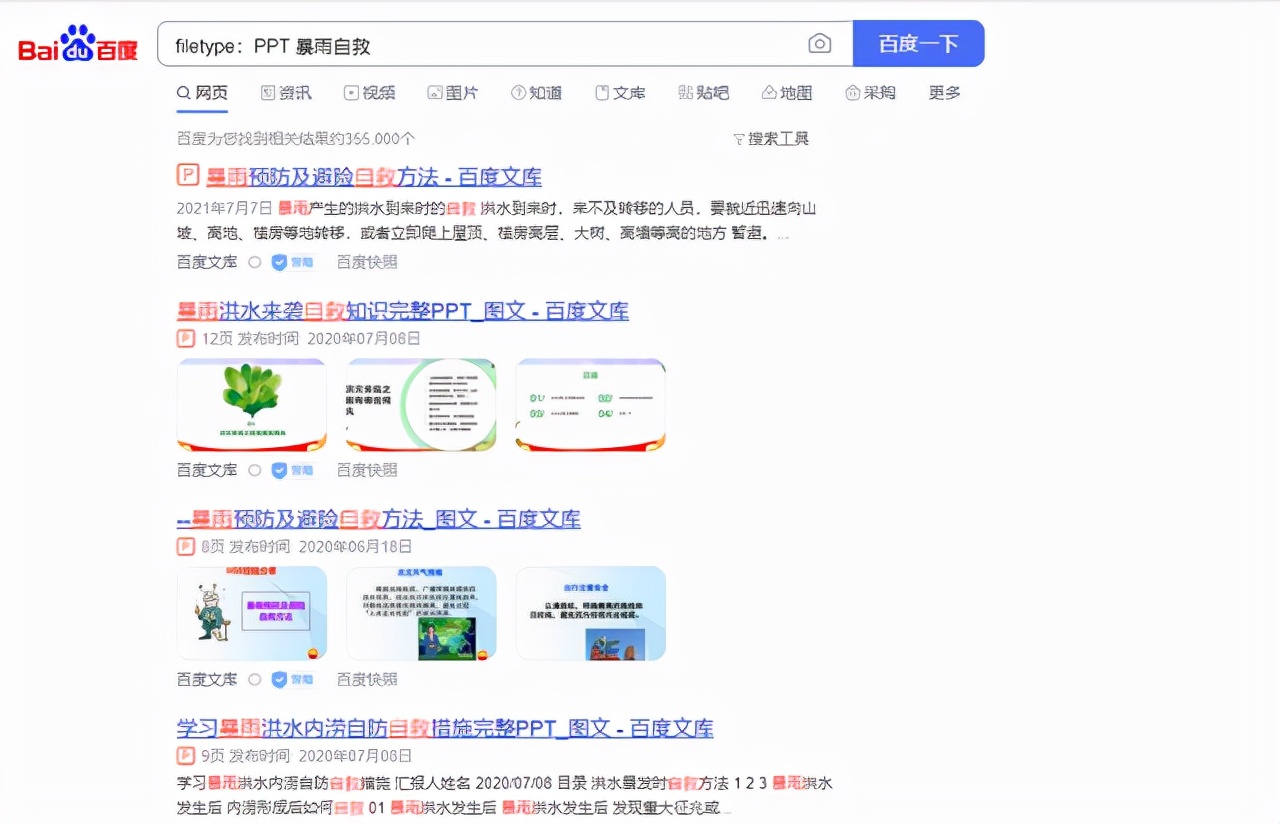1280x824 pixels.
Task: Click the magnifier icon beside the 网页 tab
Action: 182,92
